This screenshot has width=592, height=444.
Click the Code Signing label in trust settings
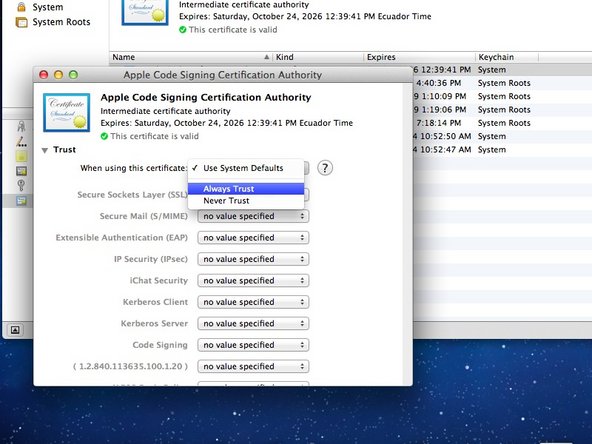click(x=160, y=345)
